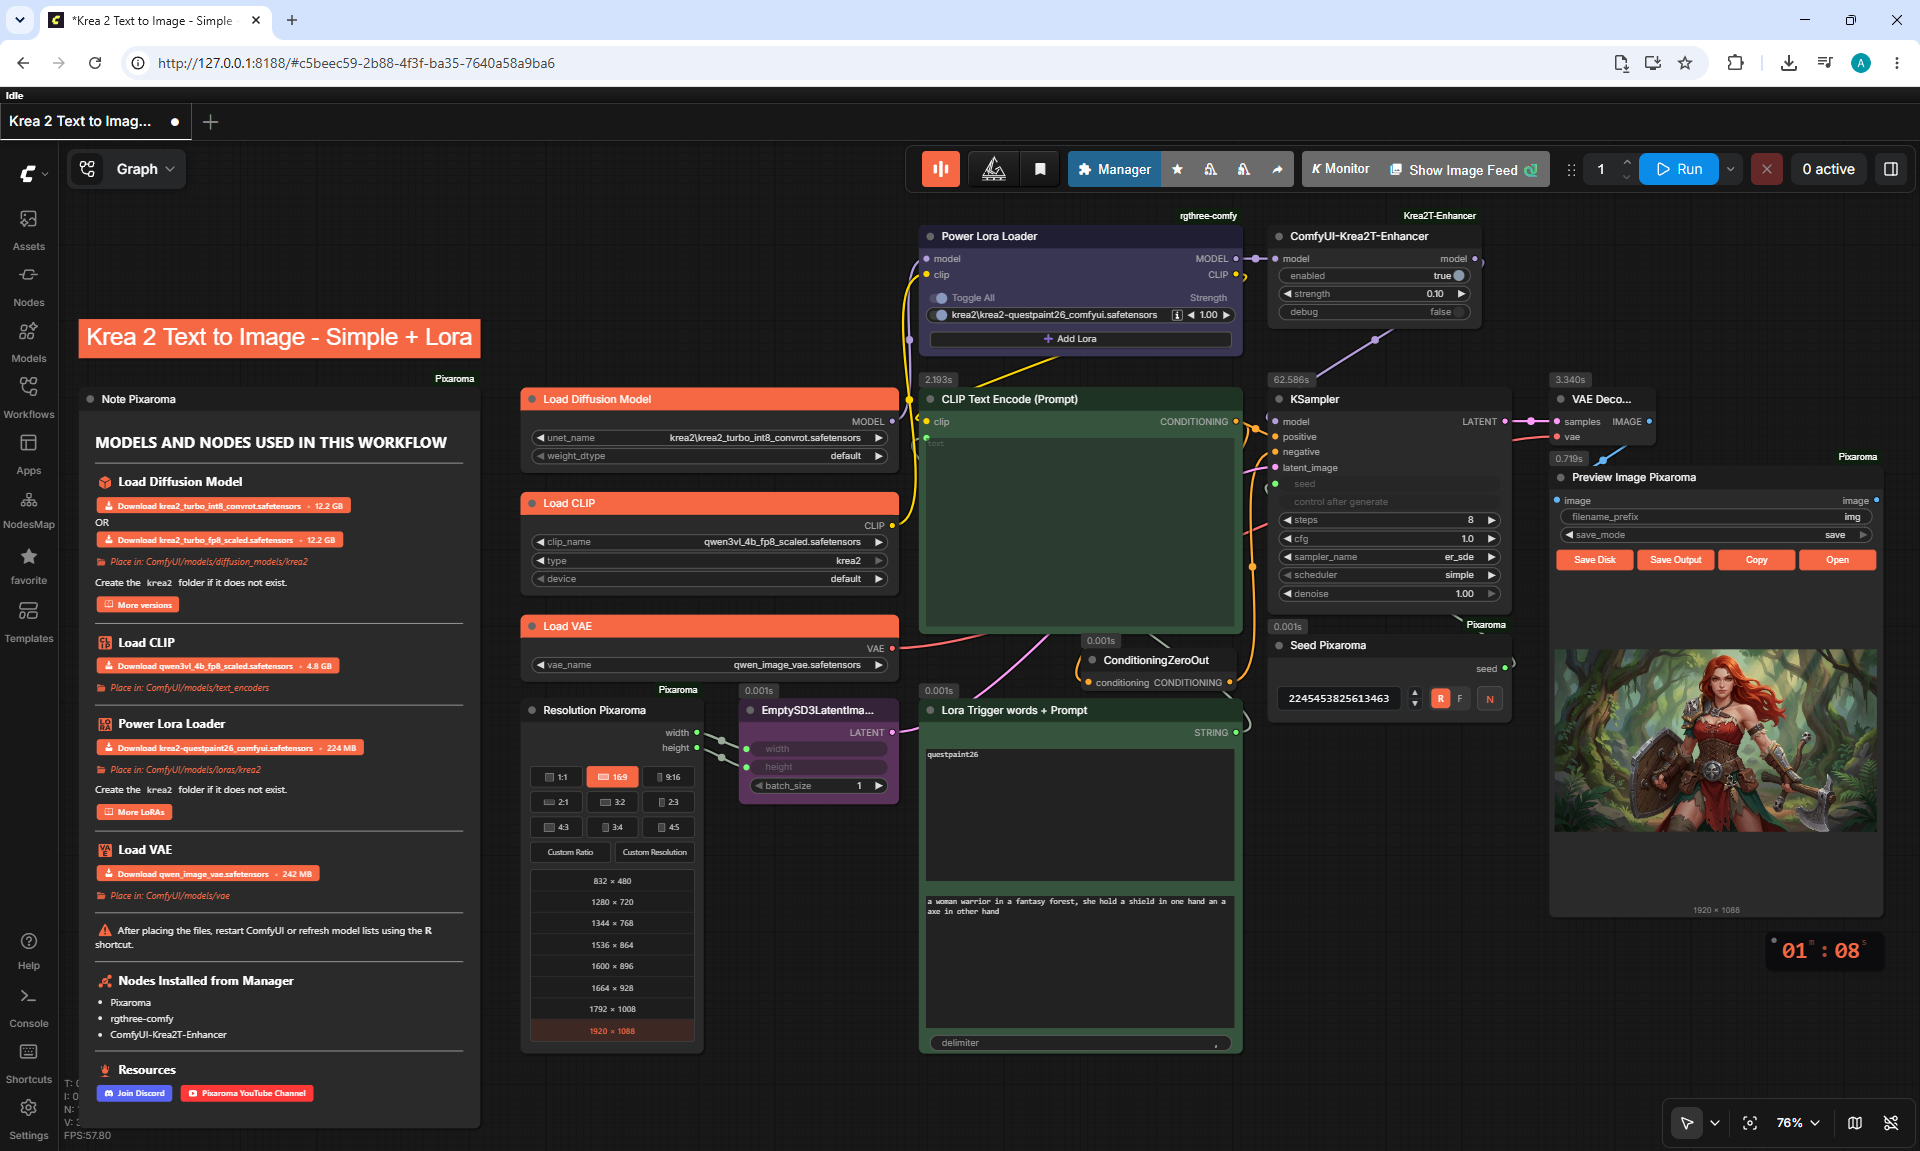Click the share arrow icon in Manager group
Image resolution: width=1920 pixels, height=1151 pixels.
point(1277,170)
